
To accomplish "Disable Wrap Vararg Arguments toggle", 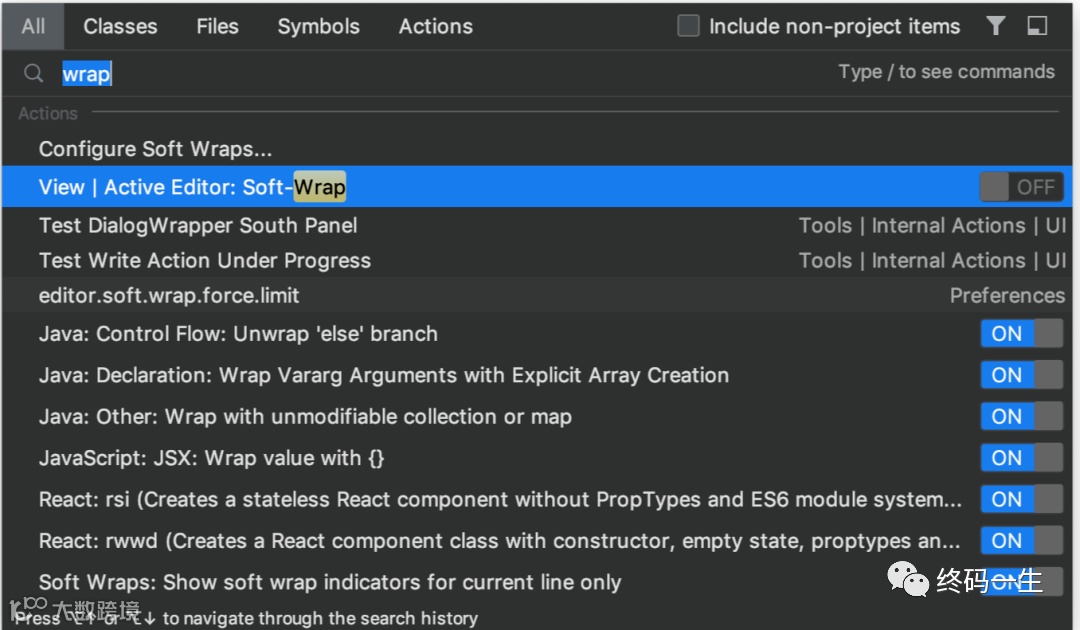I will [x=1020, y=375].
